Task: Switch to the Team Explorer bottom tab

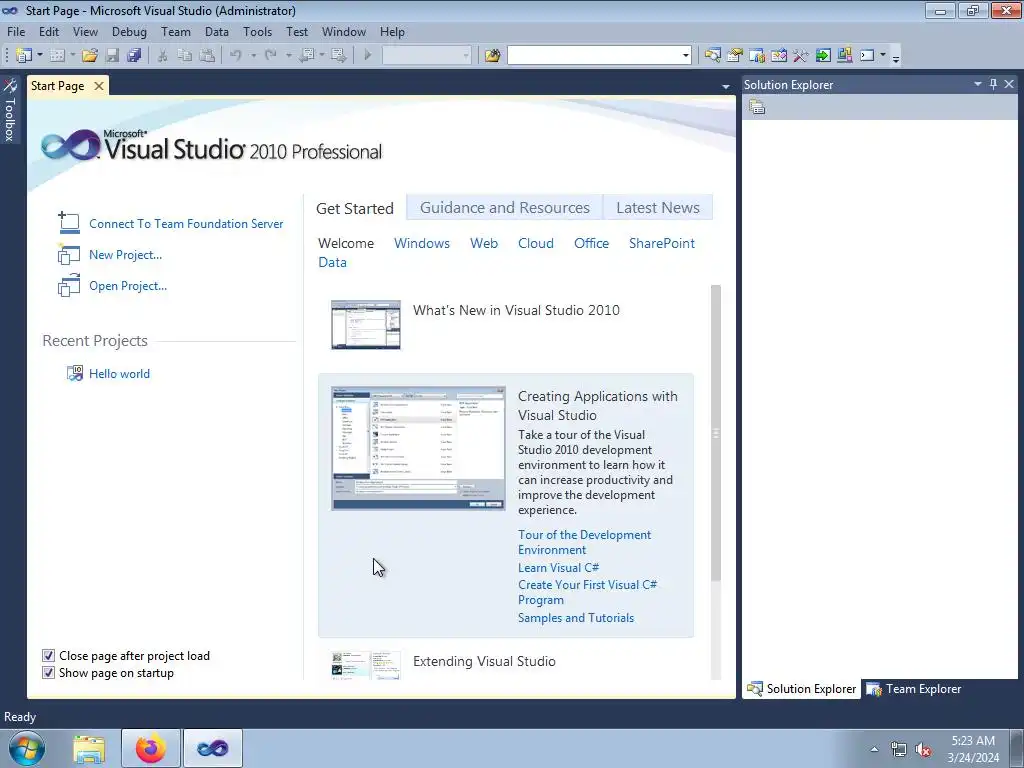Action: (914, 689)
